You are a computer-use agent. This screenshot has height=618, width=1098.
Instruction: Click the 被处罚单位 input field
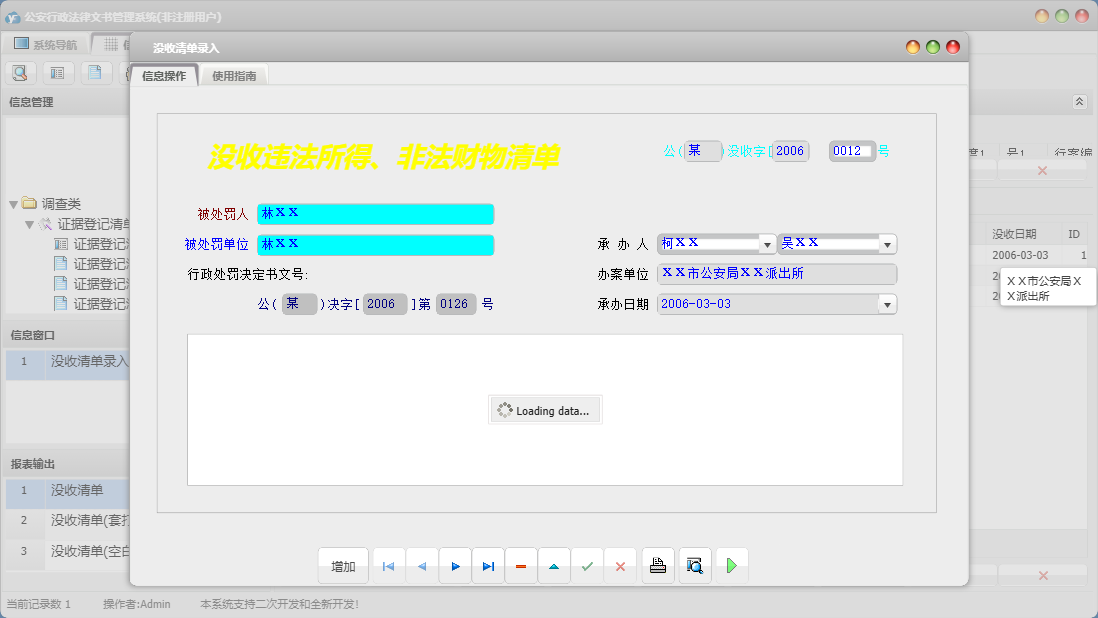375,245
